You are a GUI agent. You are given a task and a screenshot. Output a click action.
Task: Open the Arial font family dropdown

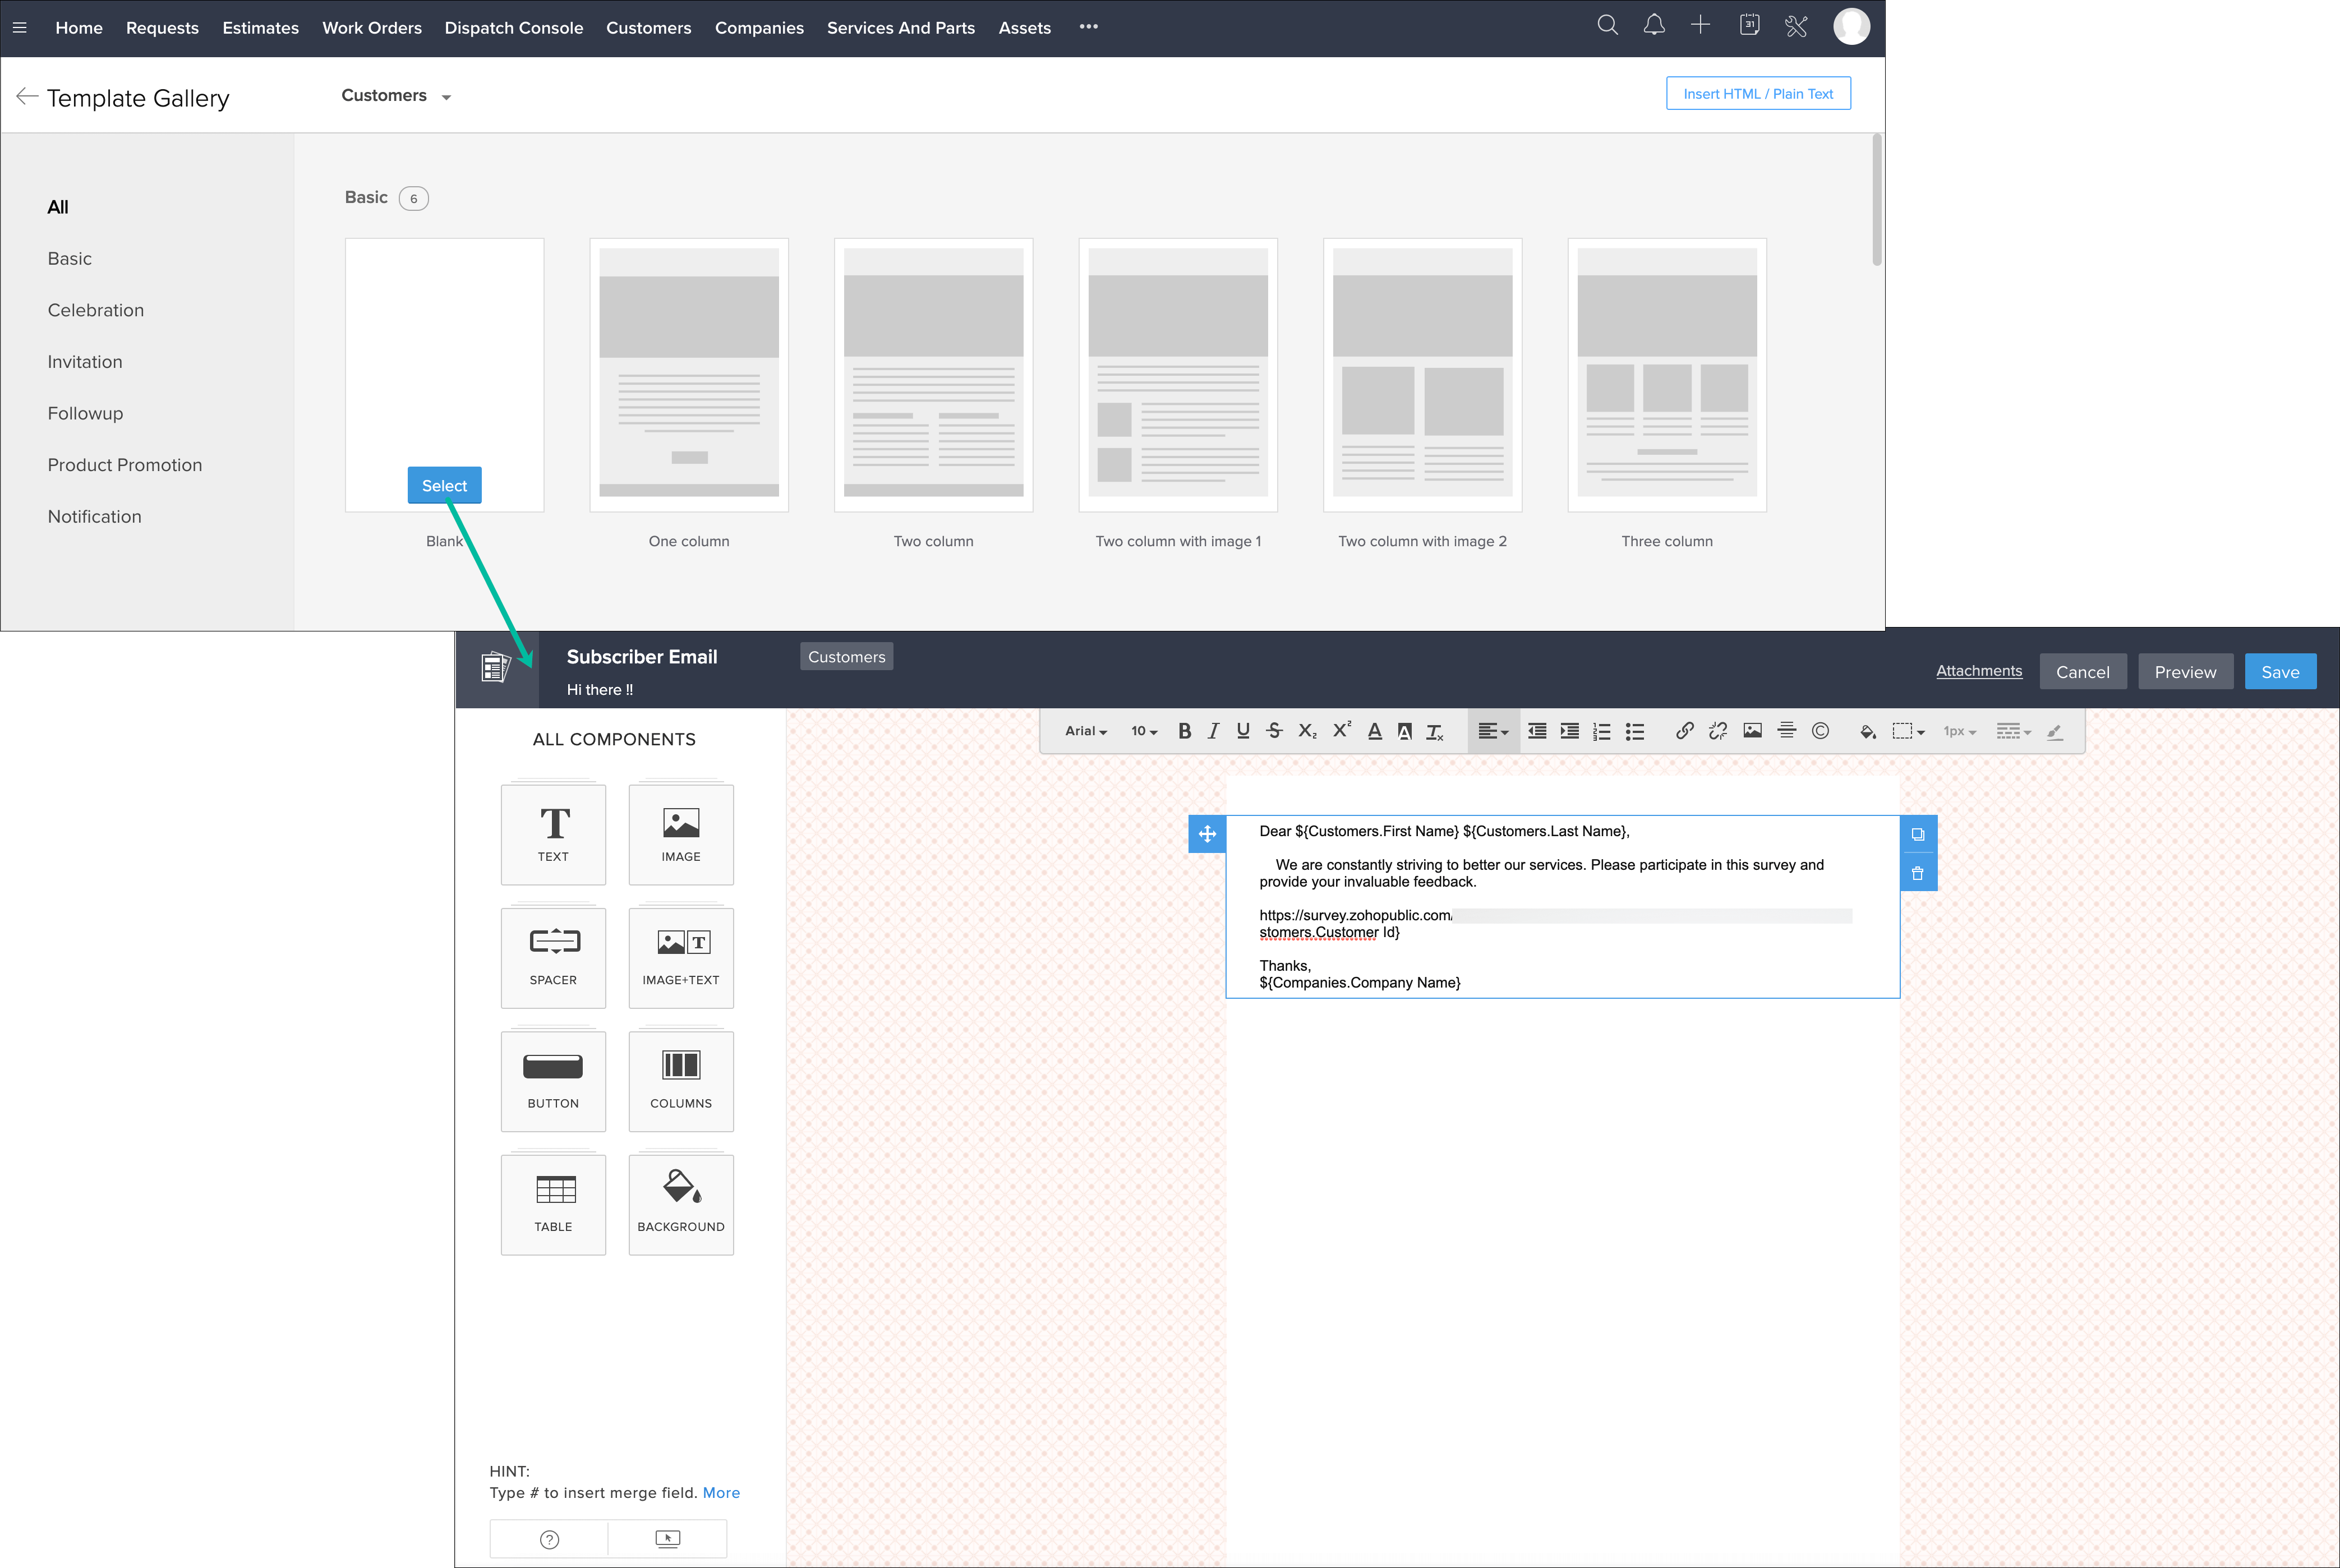1085,731
